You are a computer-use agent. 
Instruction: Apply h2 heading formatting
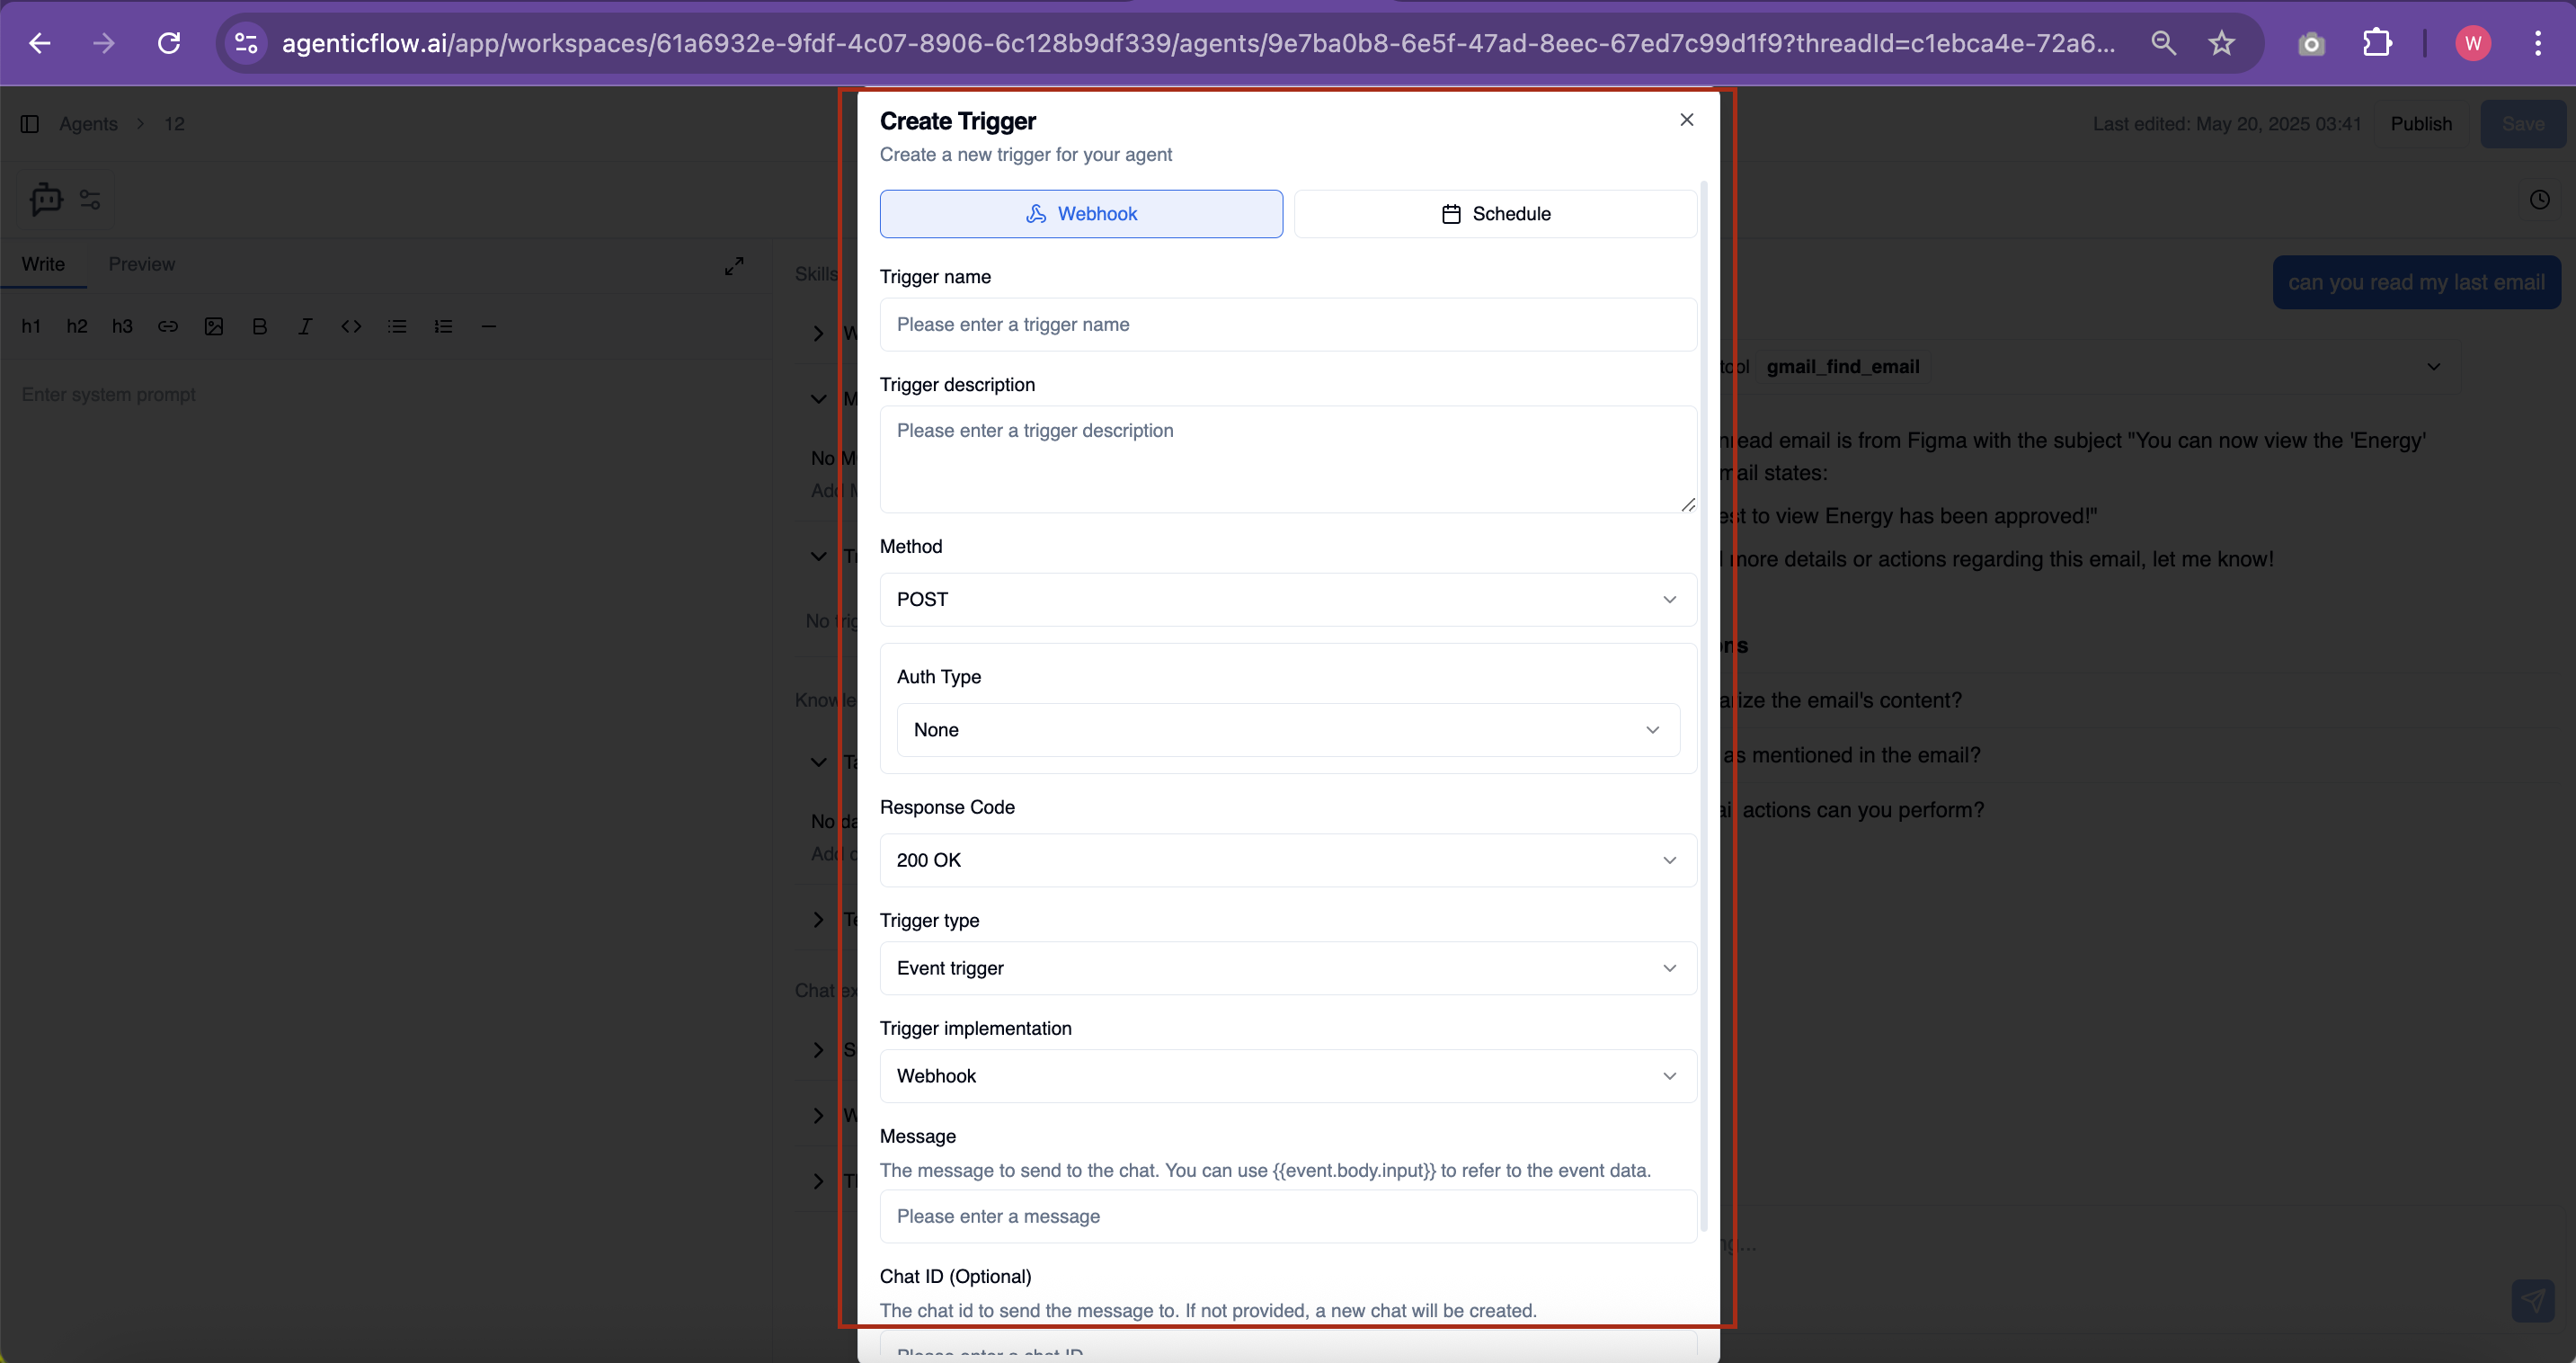tap(77, 326)
